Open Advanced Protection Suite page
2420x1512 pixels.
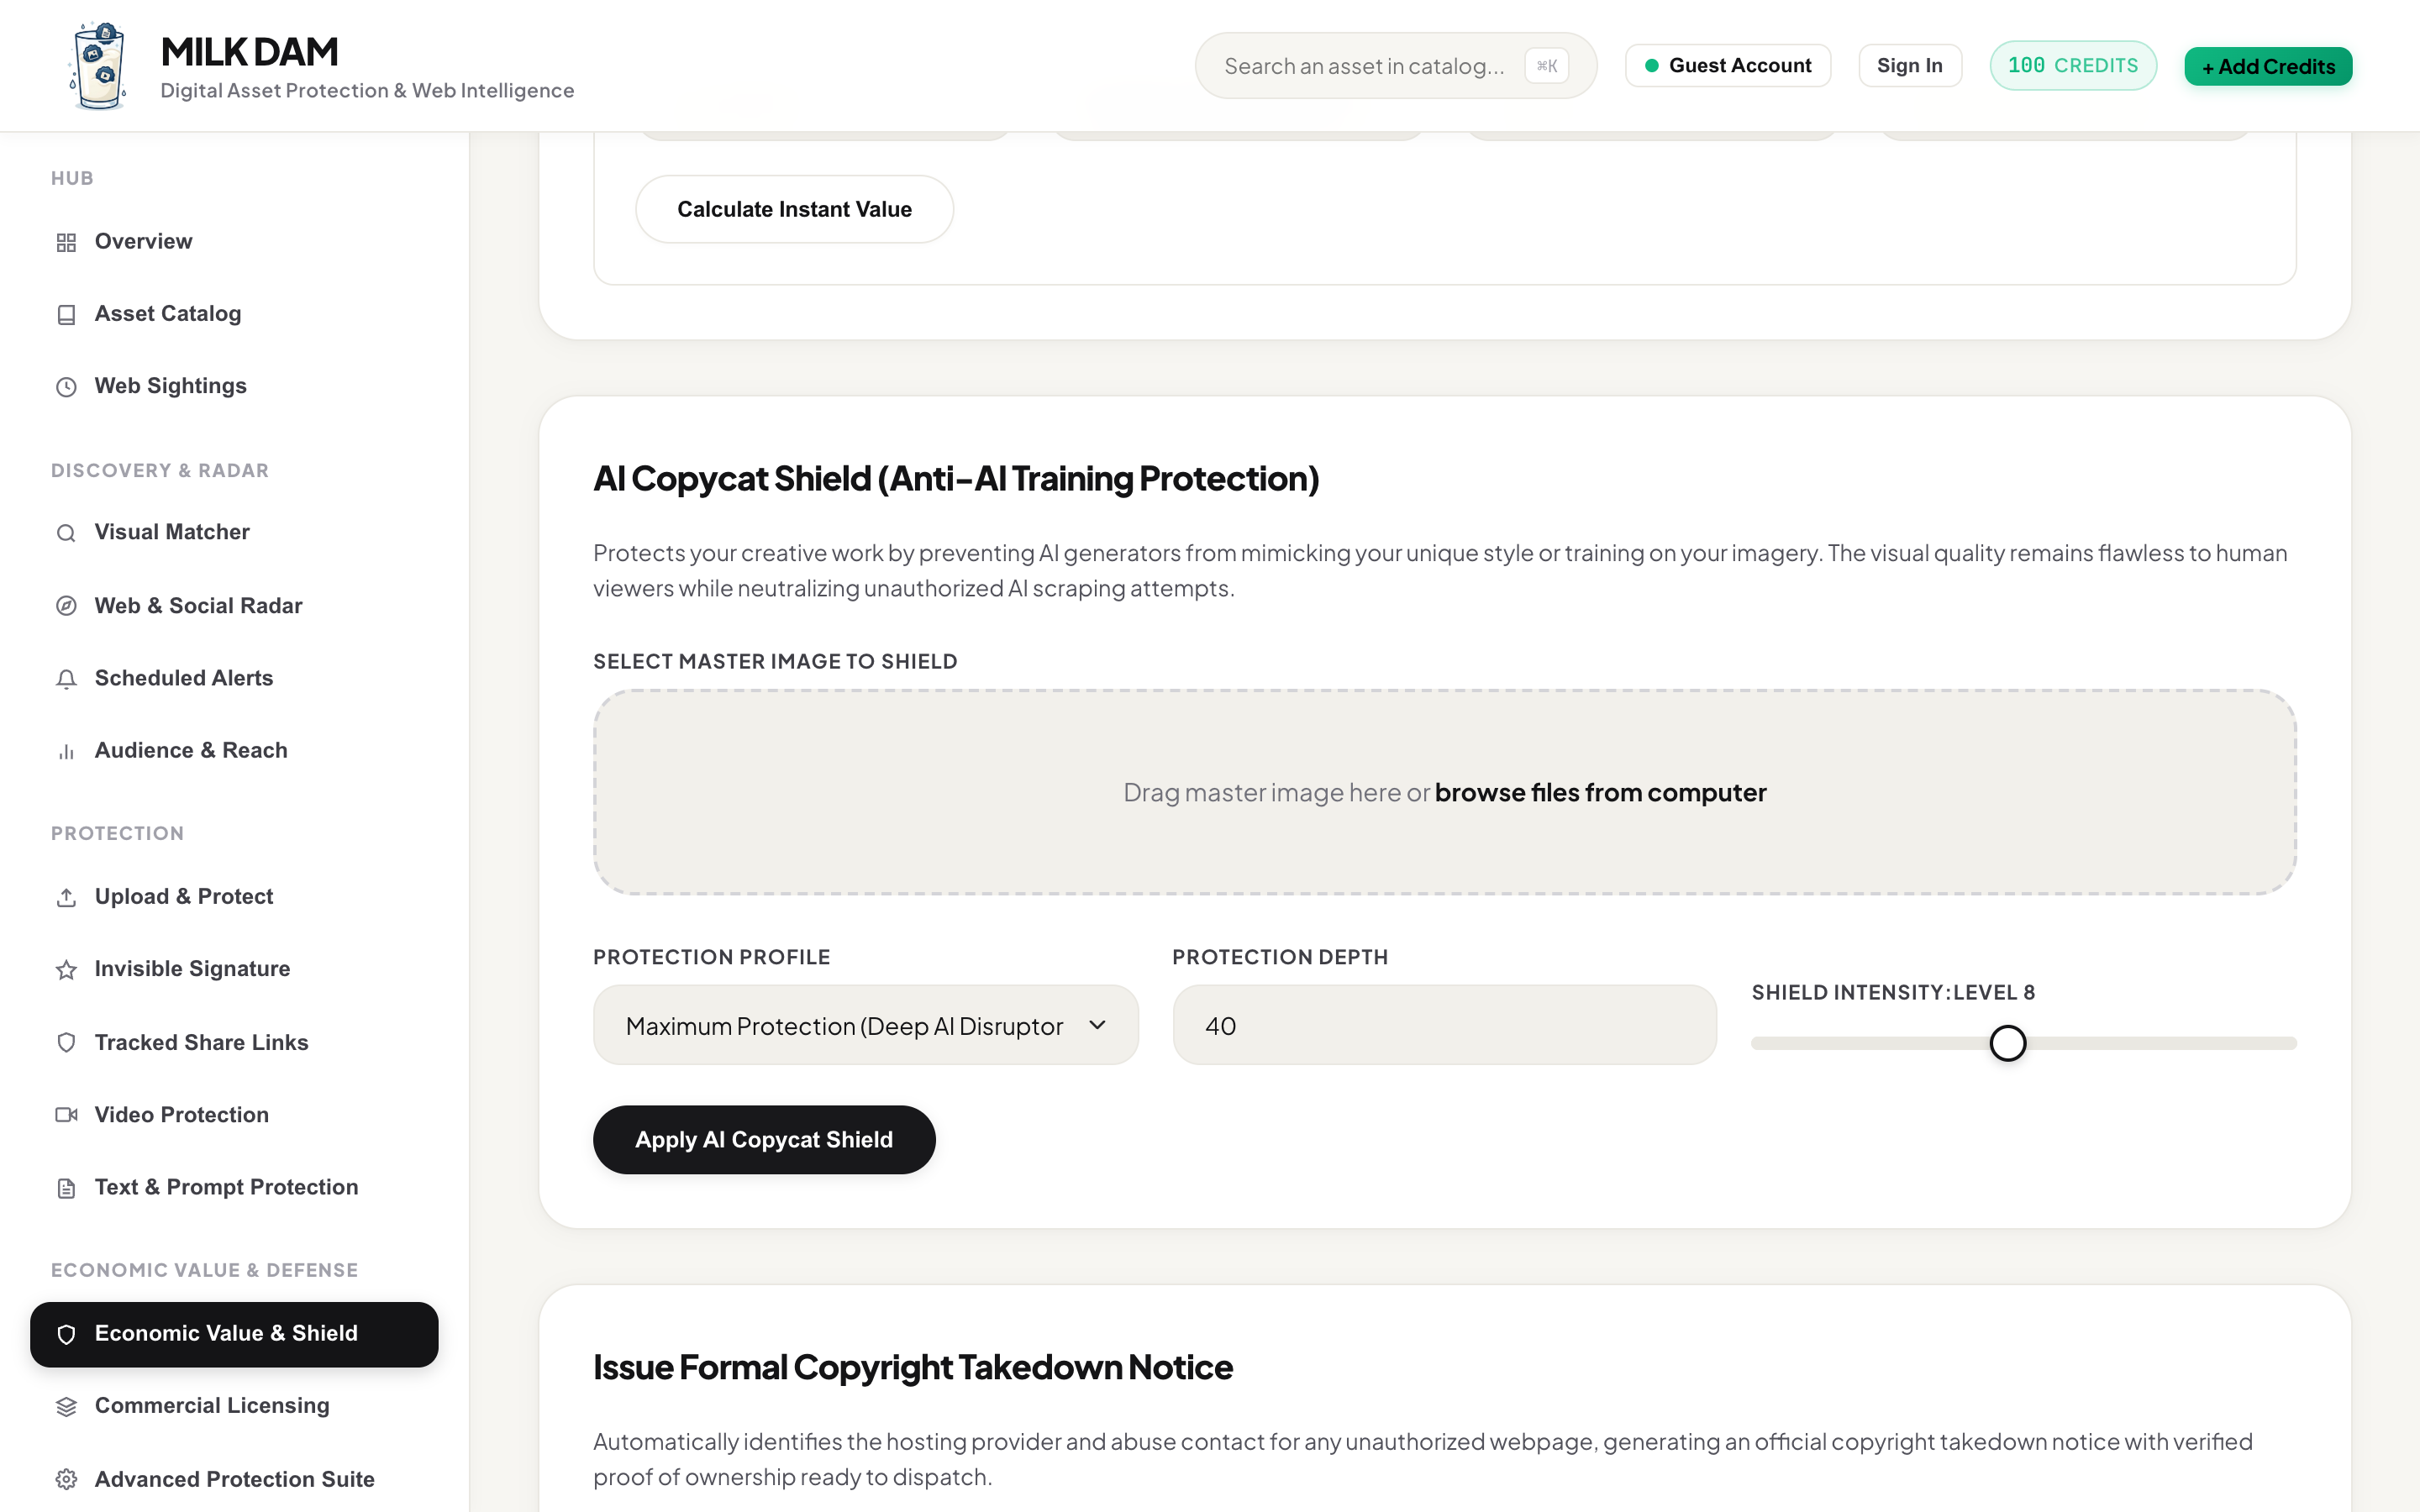234,1480
